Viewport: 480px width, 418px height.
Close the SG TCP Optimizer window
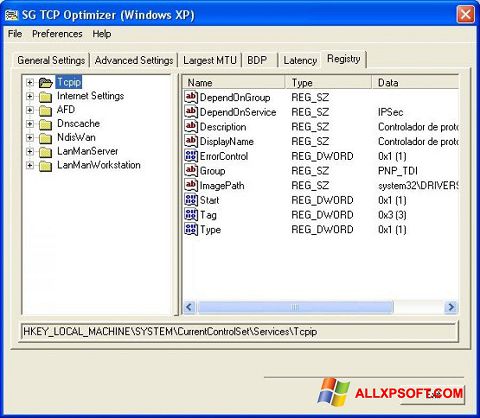pos(465,15)
